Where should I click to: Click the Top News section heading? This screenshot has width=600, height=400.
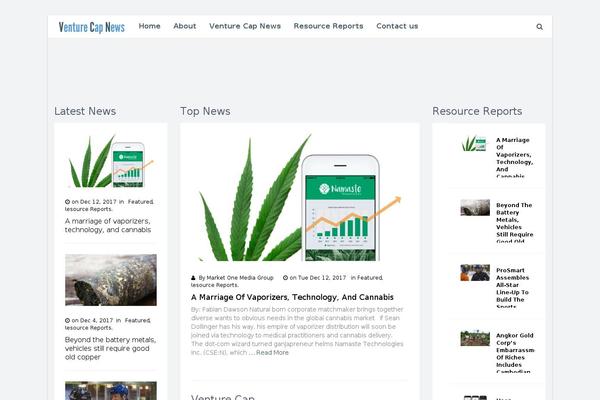point(205,111)
